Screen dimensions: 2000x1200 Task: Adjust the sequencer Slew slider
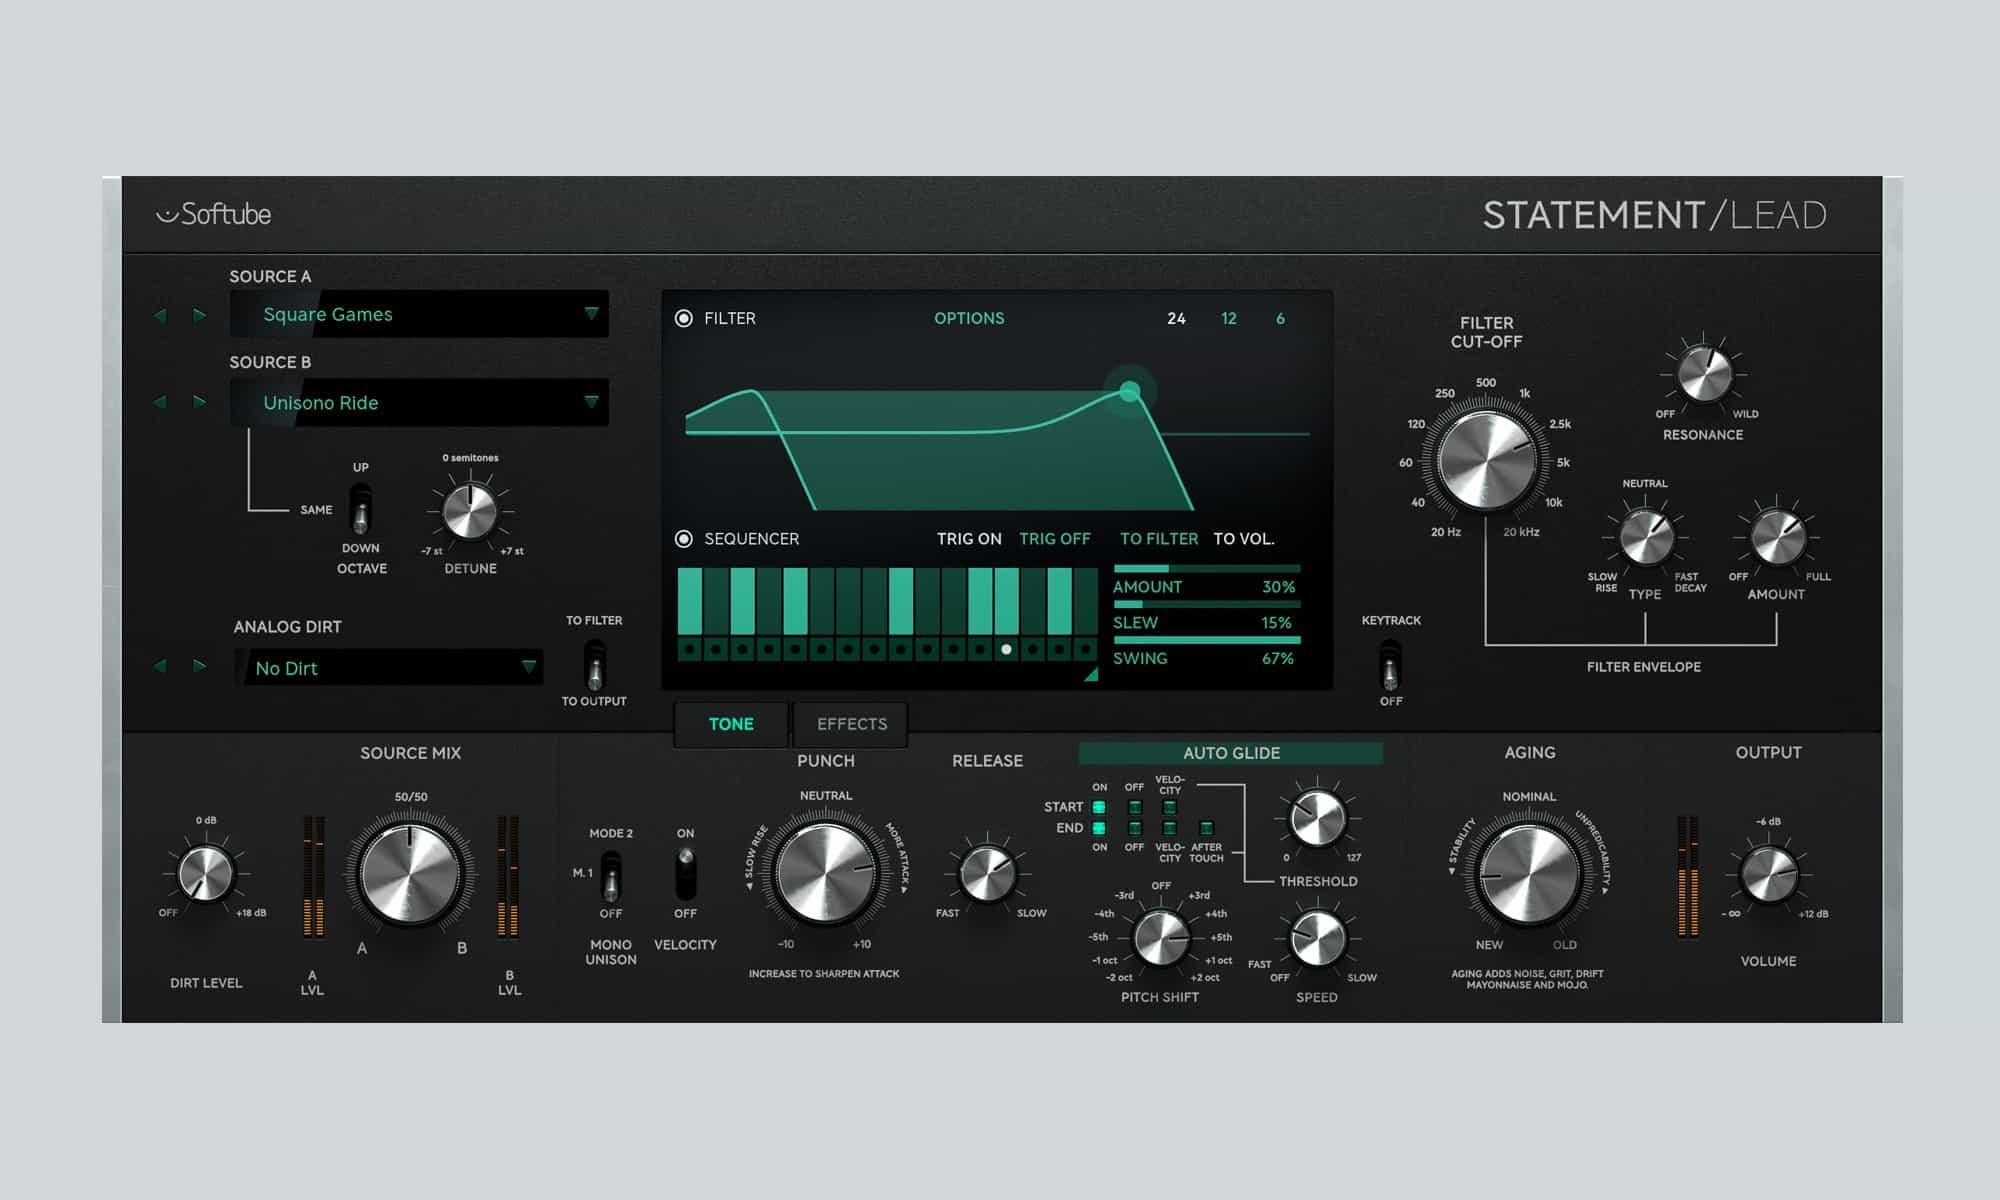pos(1207,604)
